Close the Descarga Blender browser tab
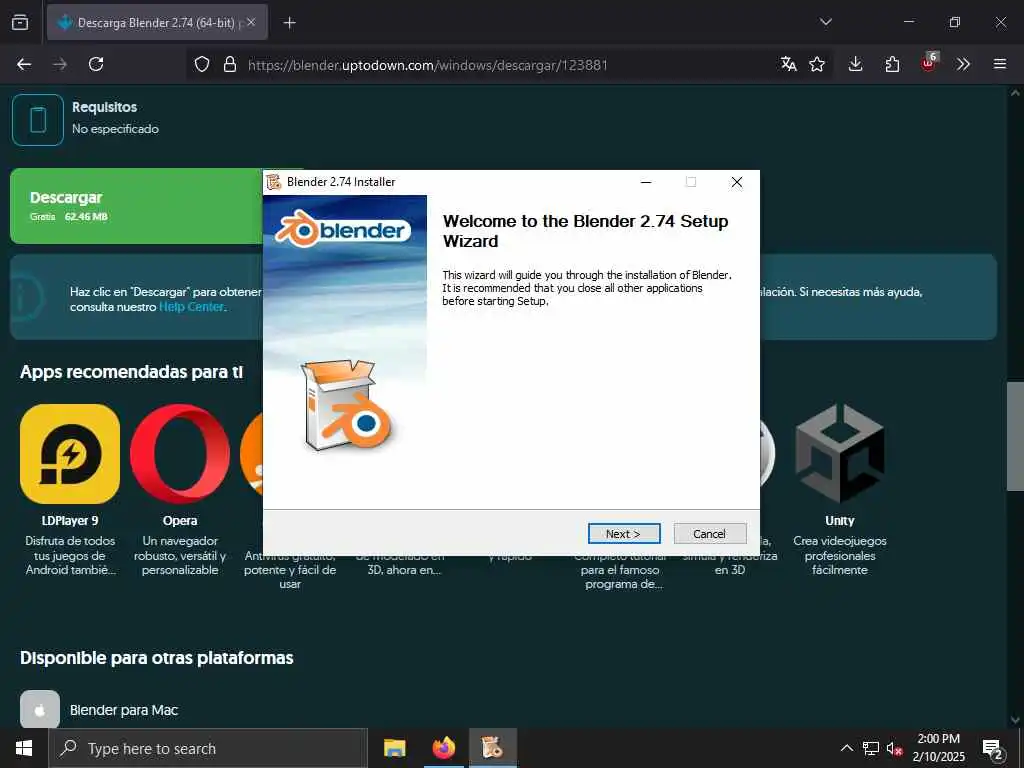 (x=251, y=22)
